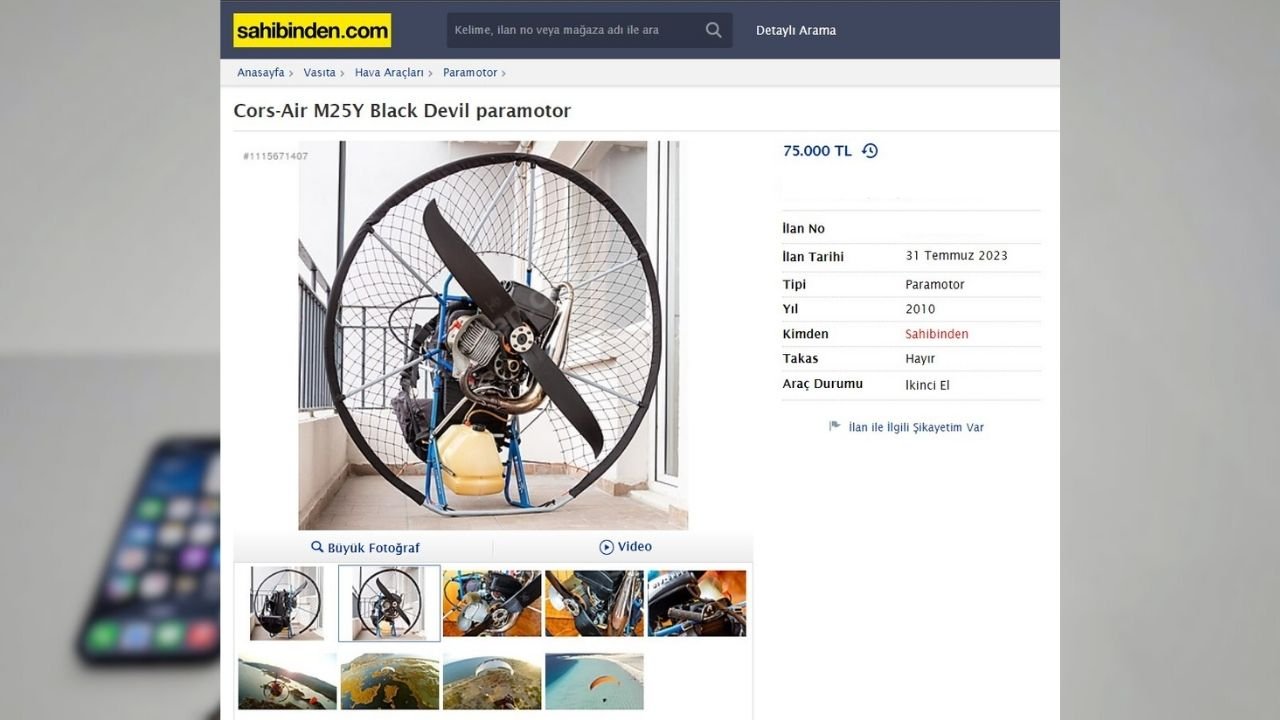Go to Anasayfa breadcrumb
This screenshot has width=1280, height=720.
pyautogui.click(x=260, y=73)
